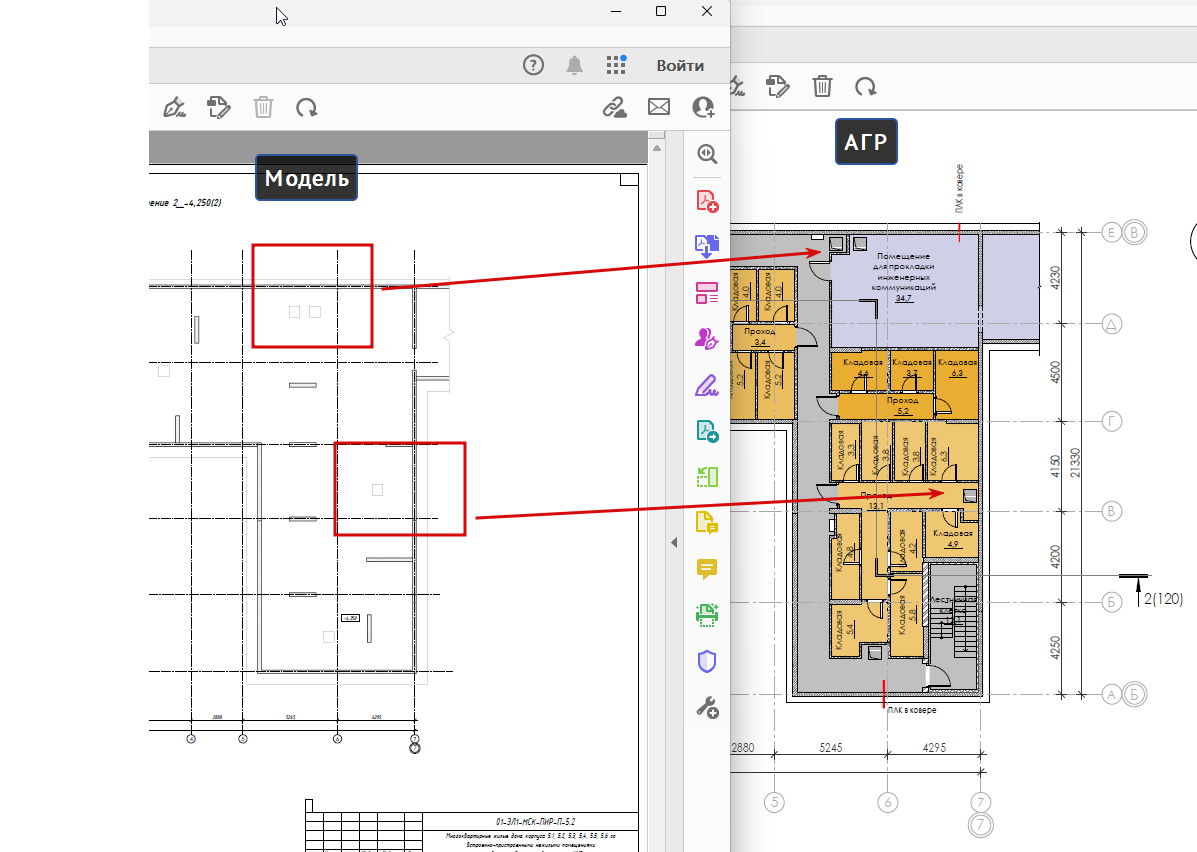The image size is (1197, 852).
Task: Share the document link with cloud icon
Action: [x=615, y=107]
